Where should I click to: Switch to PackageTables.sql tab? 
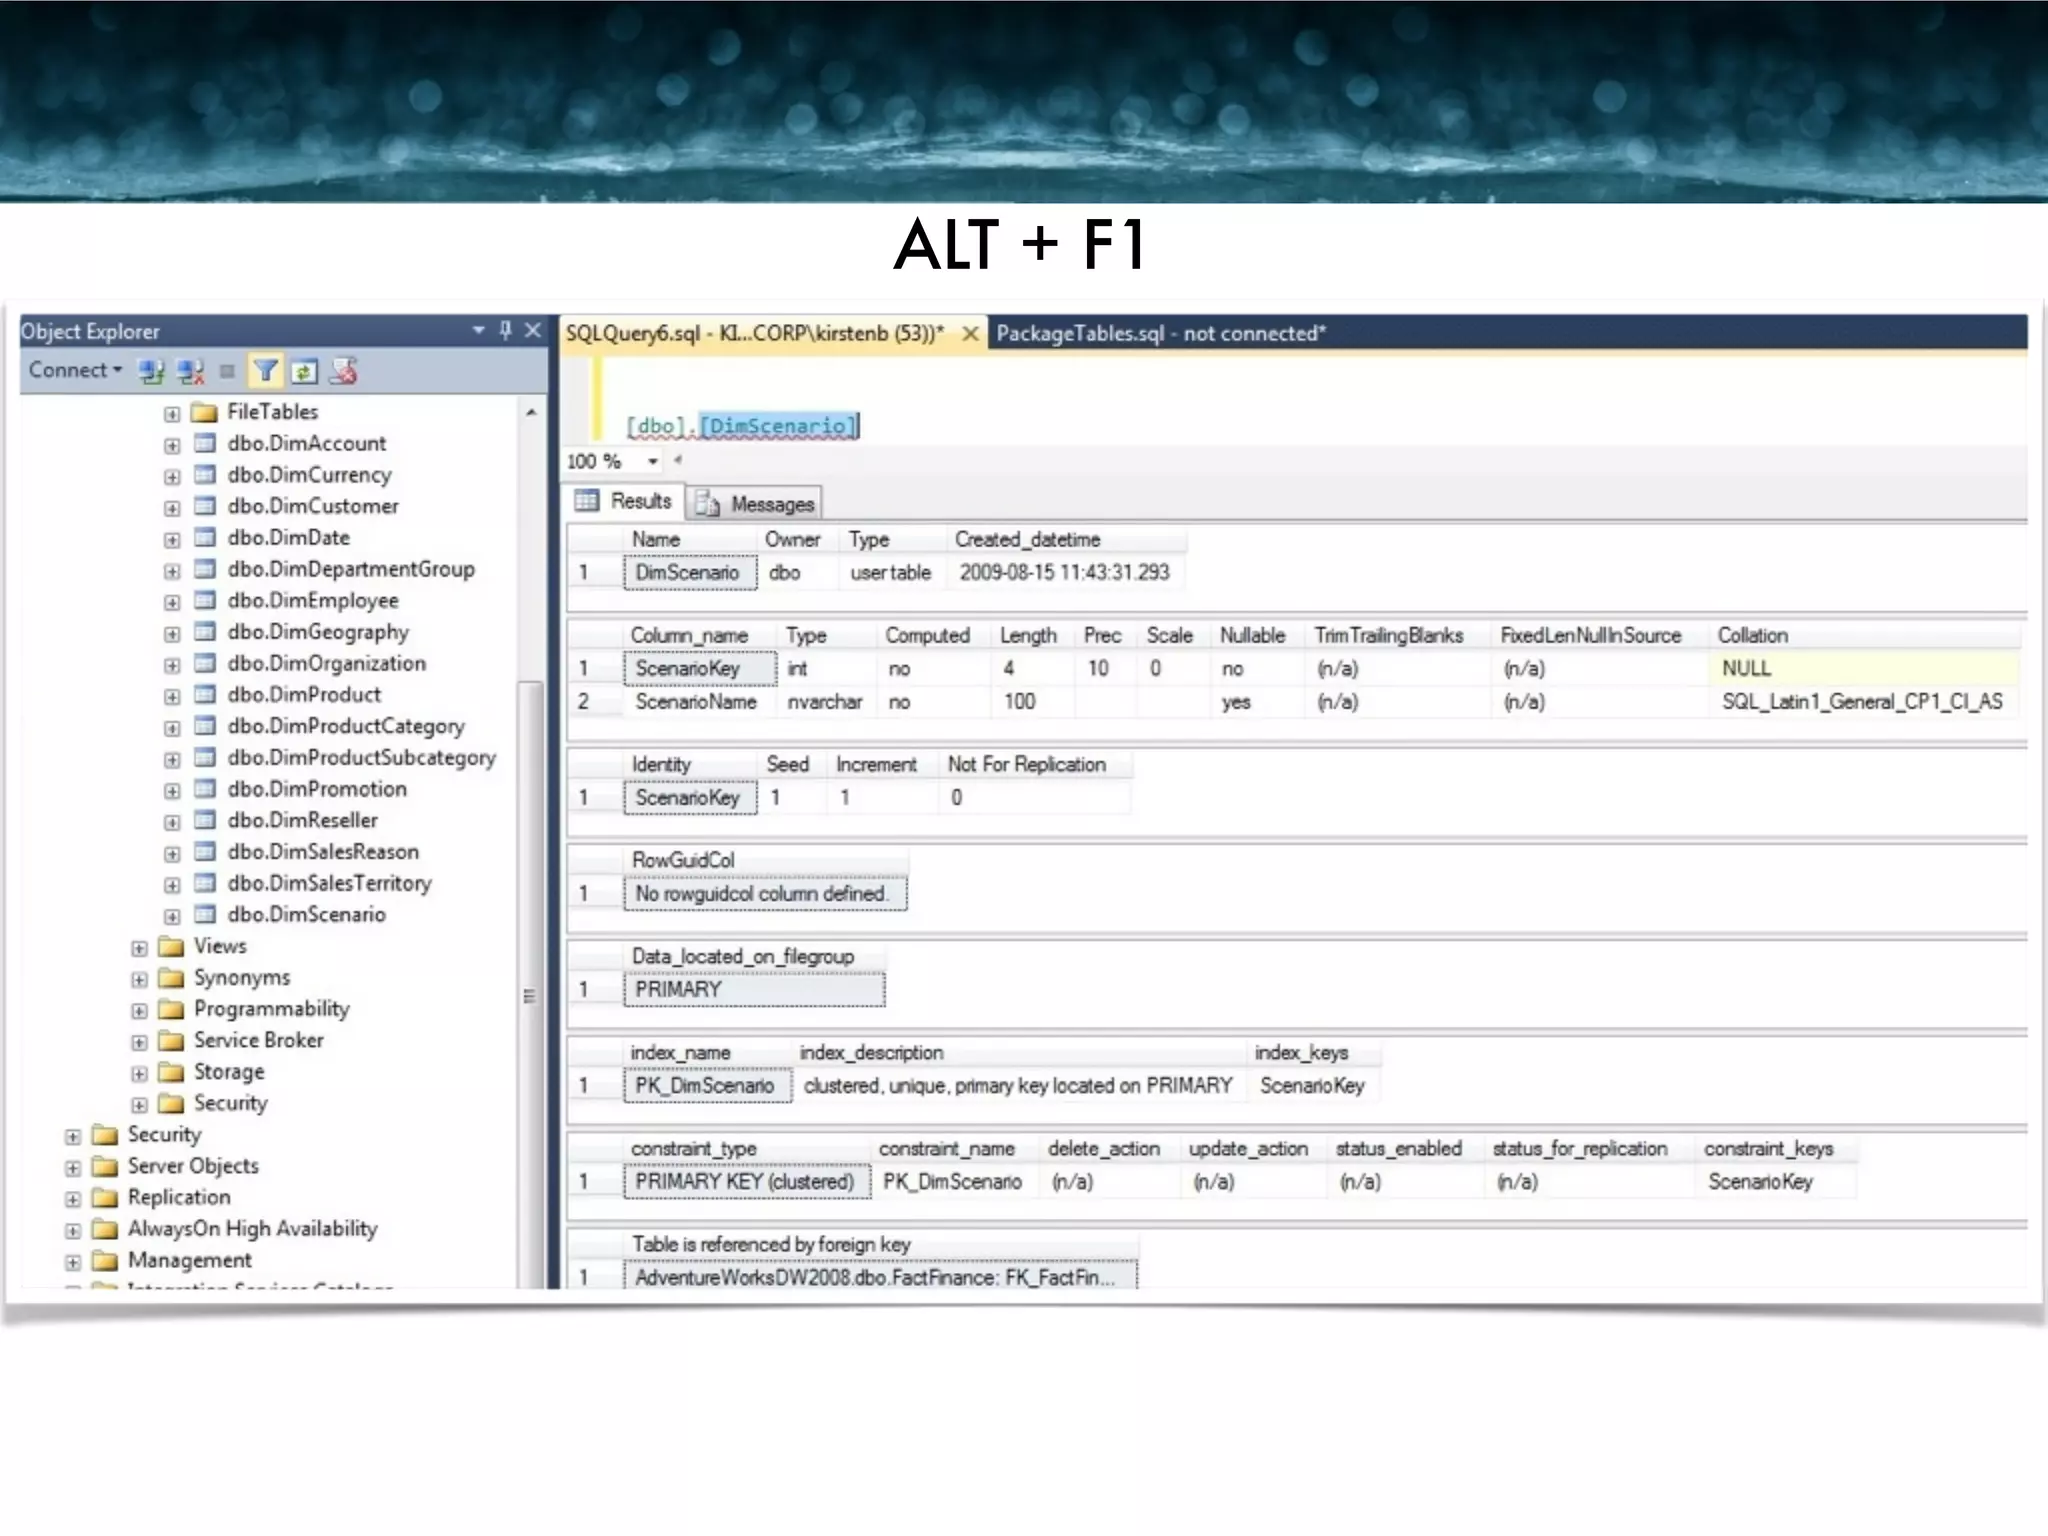click(x=1160, y=334)
